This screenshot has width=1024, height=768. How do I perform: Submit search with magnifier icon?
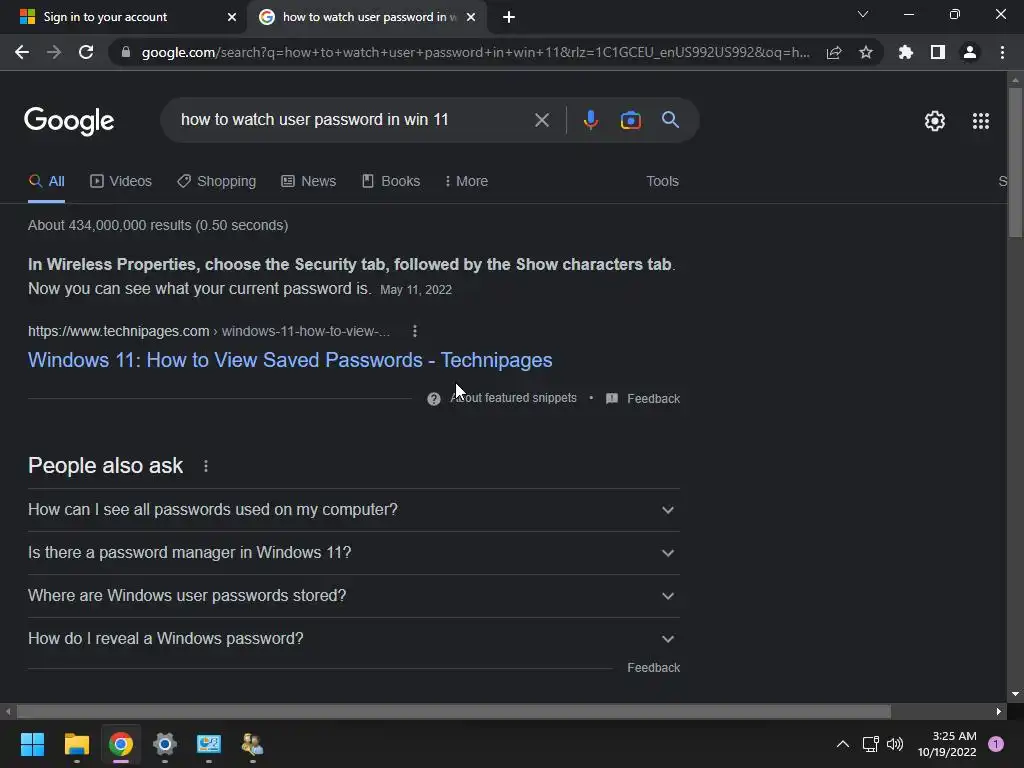tap(670, 120)
